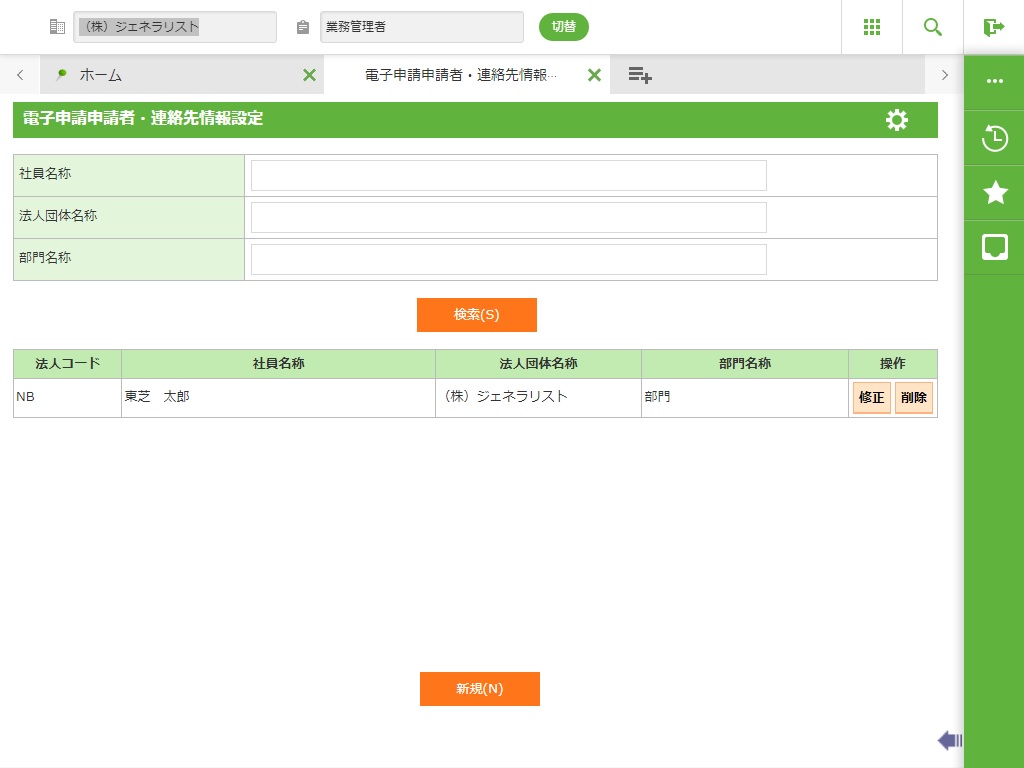This screenshot has height=768, width=1024.
Task: Click the add new tab icon
Action: pos(640,75)
